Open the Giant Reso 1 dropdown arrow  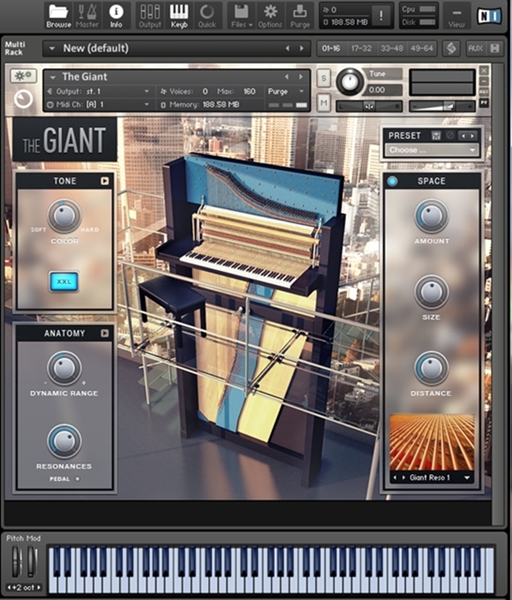coord(467,478)
